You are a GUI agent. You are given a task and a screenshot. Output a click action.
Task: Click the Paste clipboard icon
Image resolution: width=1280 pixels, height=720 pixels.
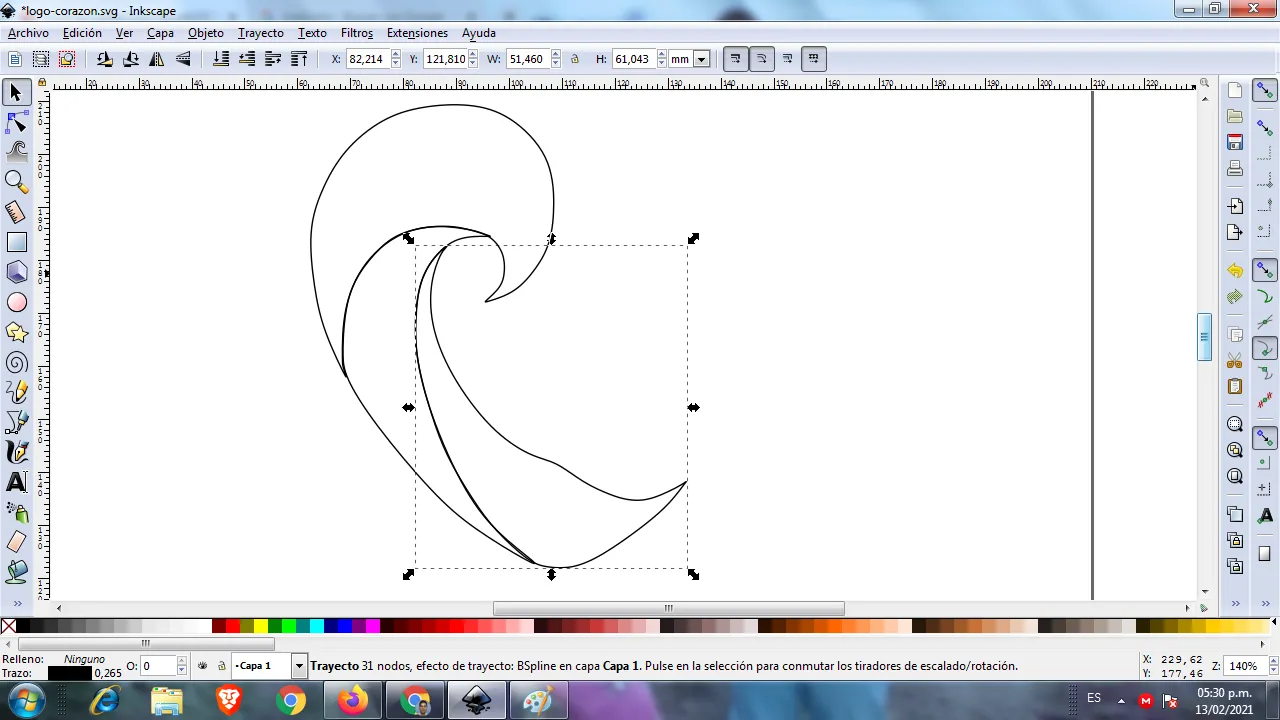click(x=1235, y=386)
